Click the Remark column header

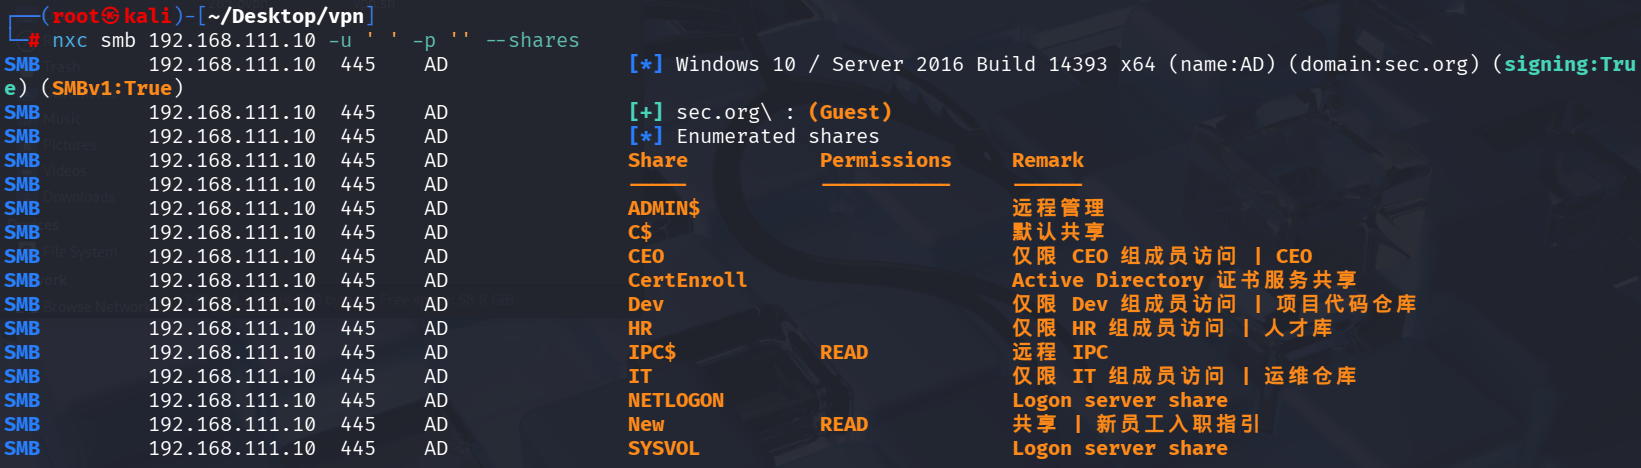1047,160
